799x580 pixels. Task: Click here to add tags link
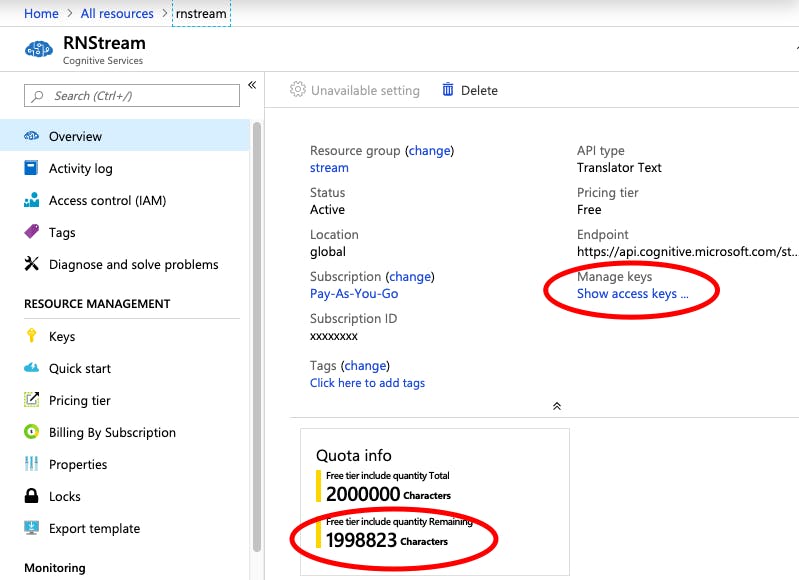point(367,383)
